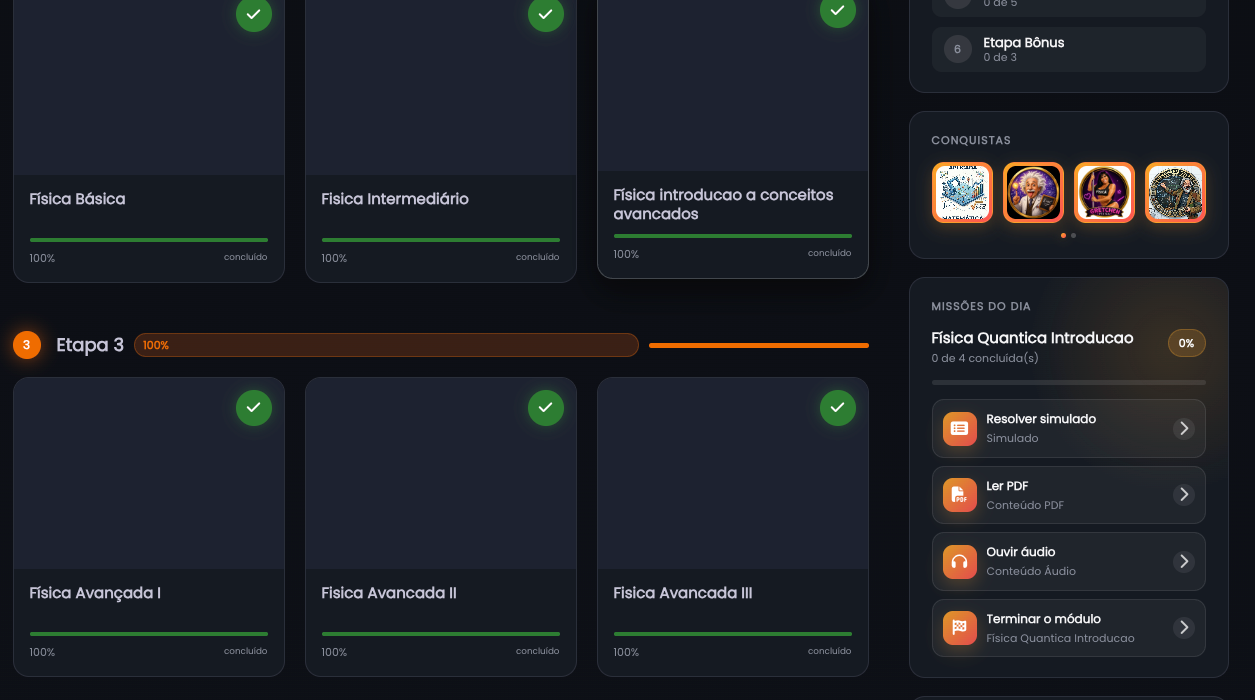
Task: Click the Fisica Avancada III green progress bar
Action: [733, 634]
